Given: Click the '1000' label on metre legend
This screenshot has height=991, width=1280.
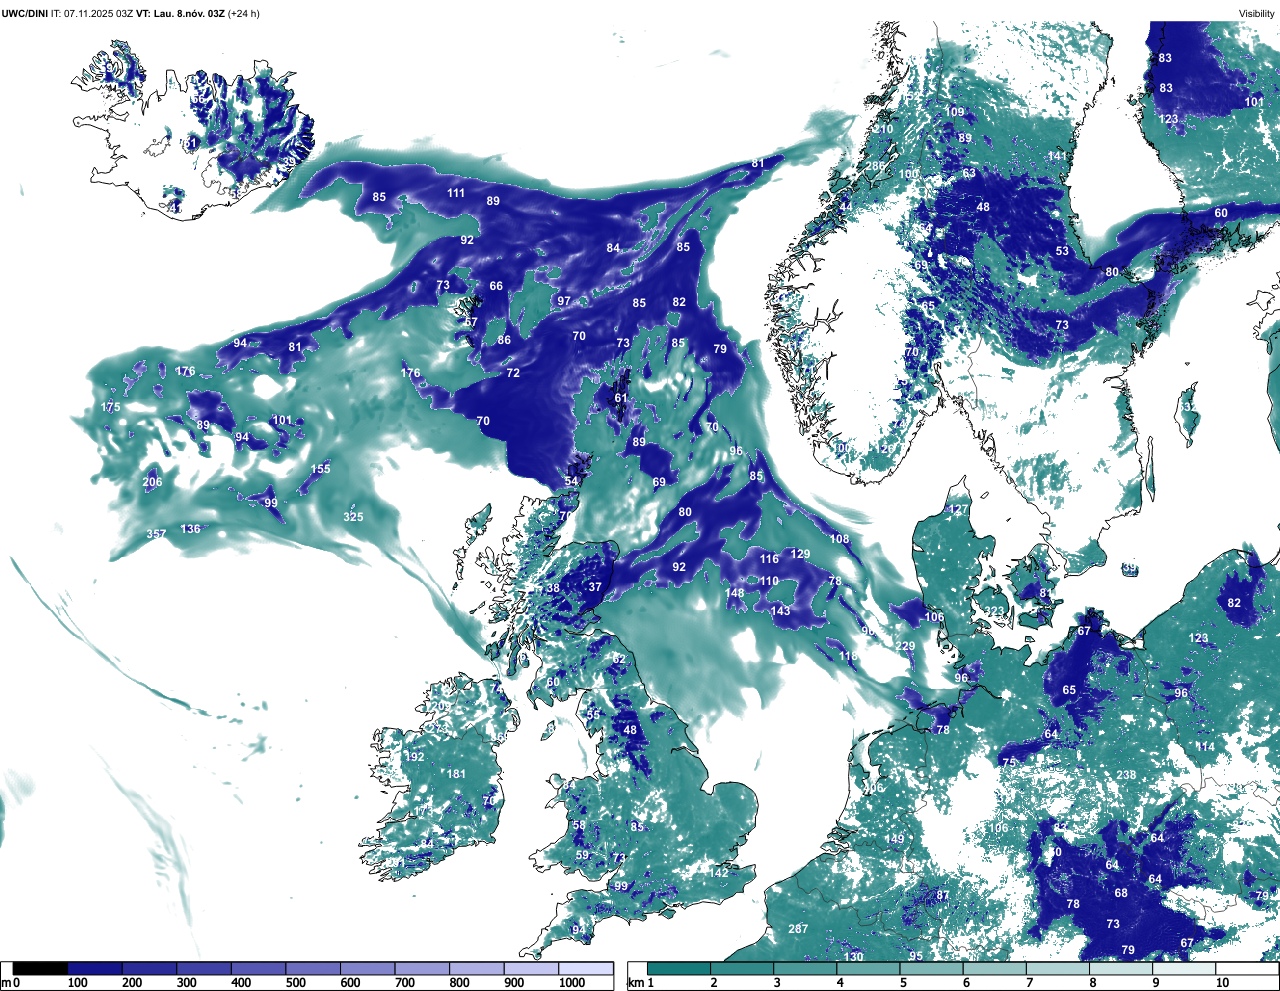Looking at the screenshot, I should pos(572,983).
